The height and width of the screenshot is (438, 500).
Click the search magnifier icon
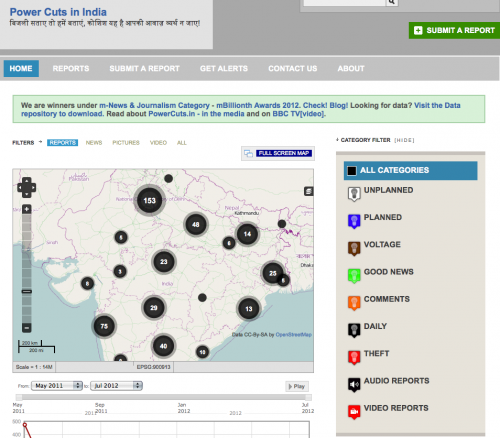392,2
